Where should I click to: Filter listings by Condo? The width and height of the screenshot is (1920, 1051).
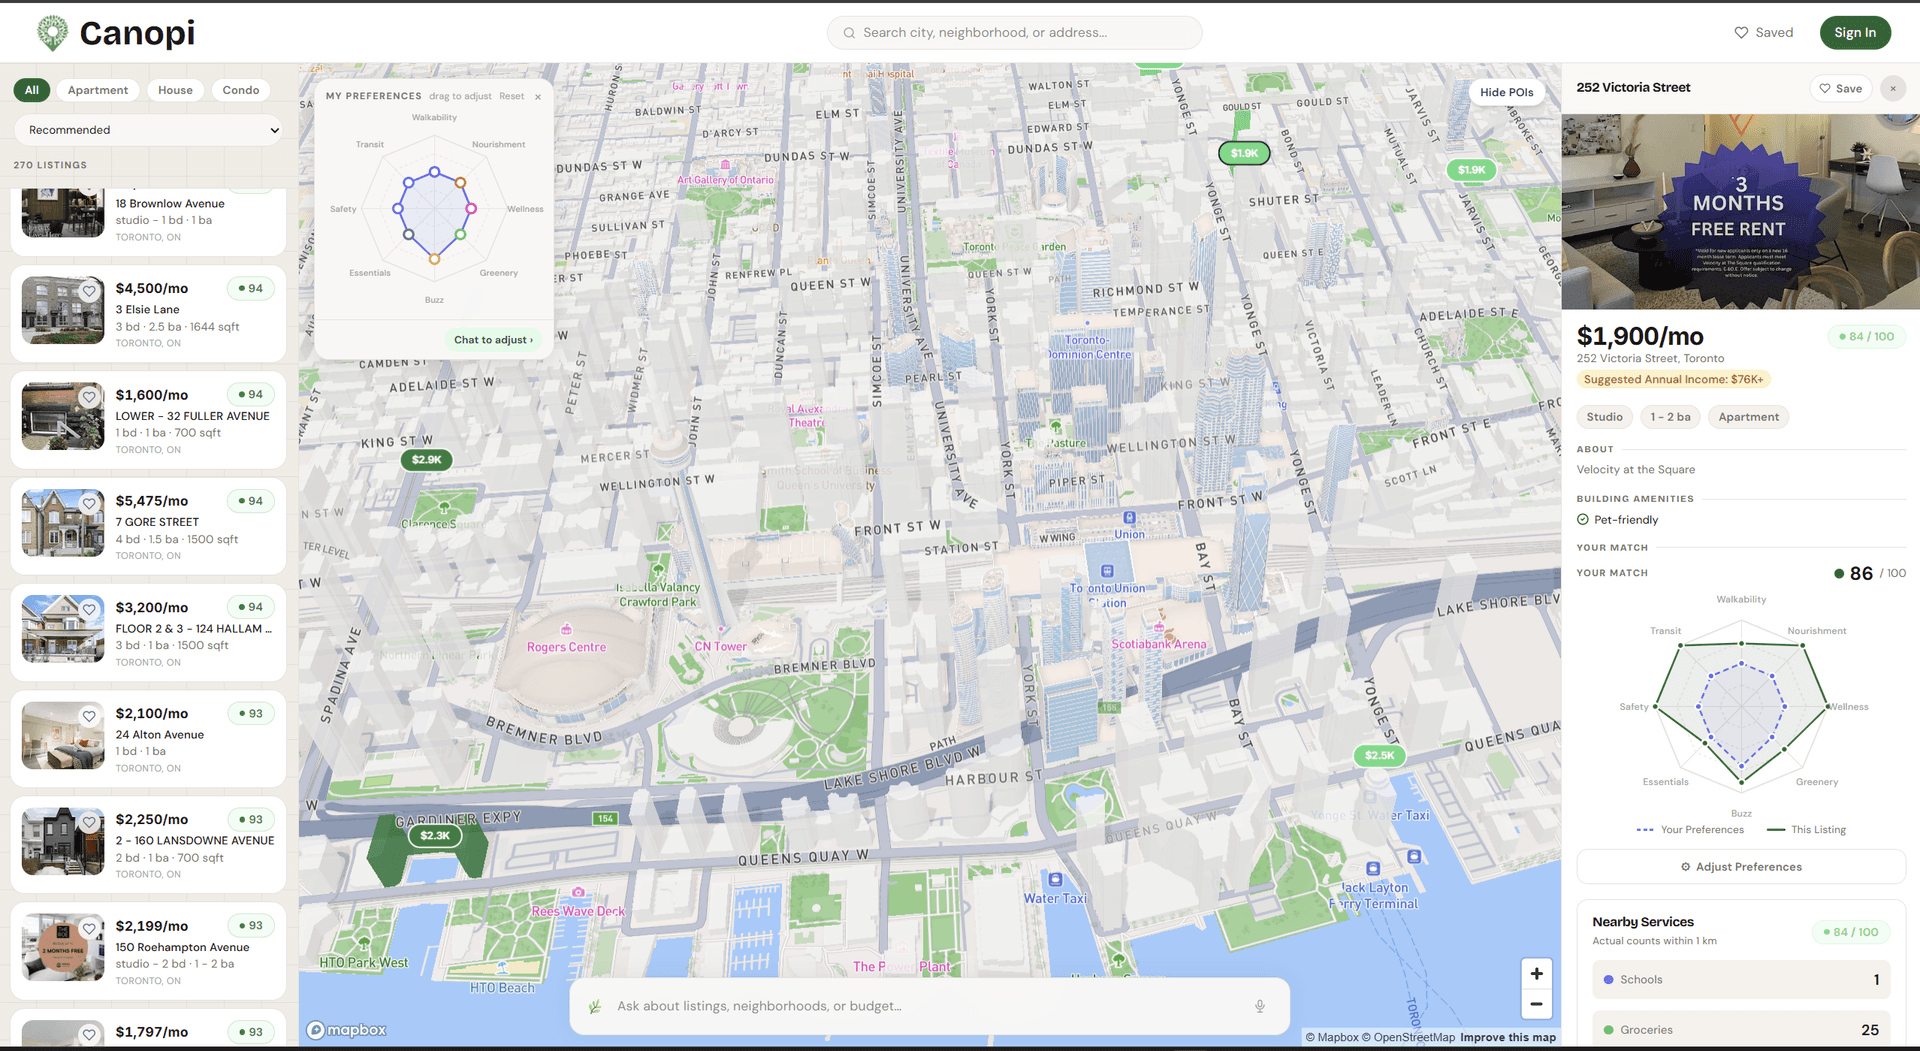tap(241, 90)
